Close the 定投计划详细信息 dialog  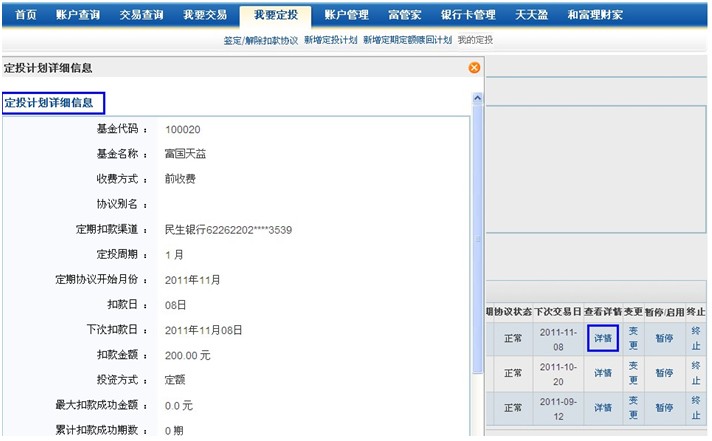tap(474, 68)
